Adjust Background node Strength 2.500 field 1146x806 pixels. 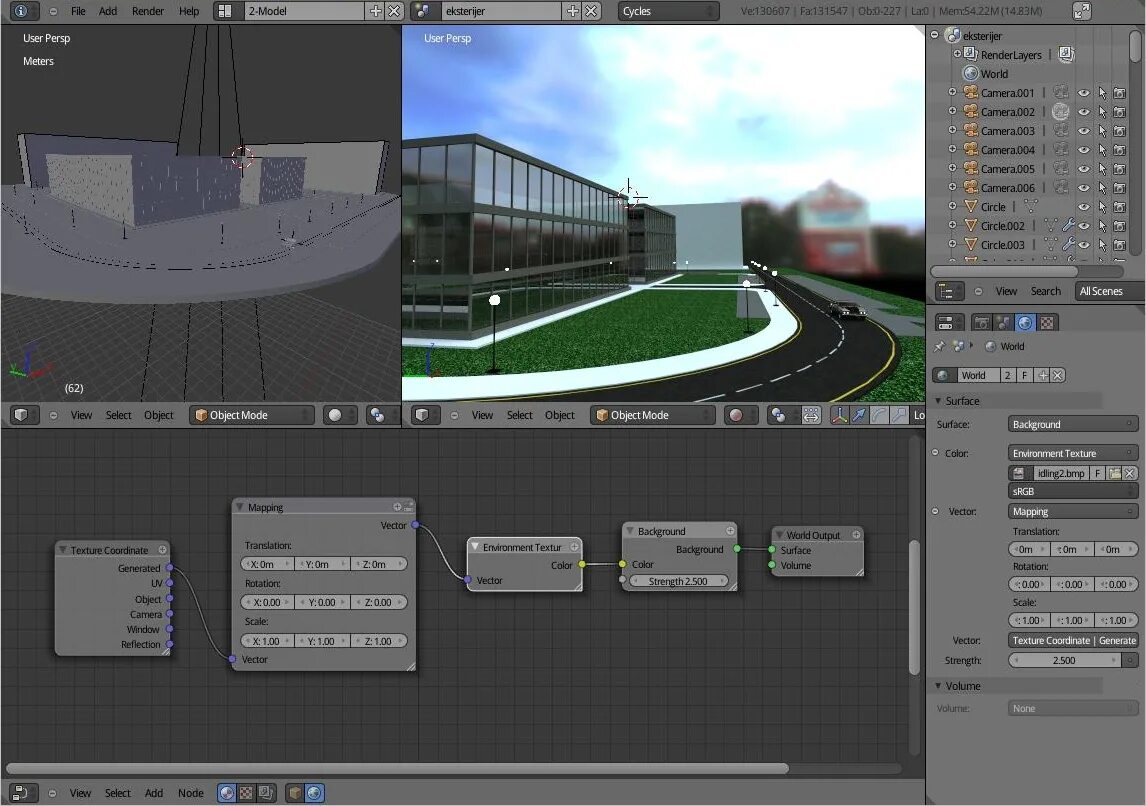pos(678,581)
